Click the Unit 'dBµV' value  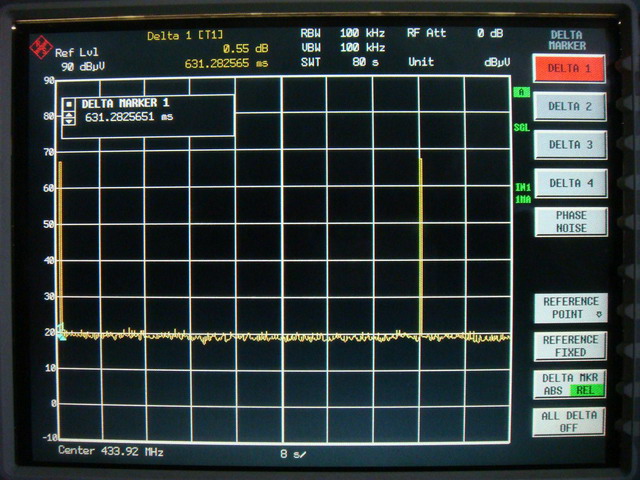[x=497, y=62]
